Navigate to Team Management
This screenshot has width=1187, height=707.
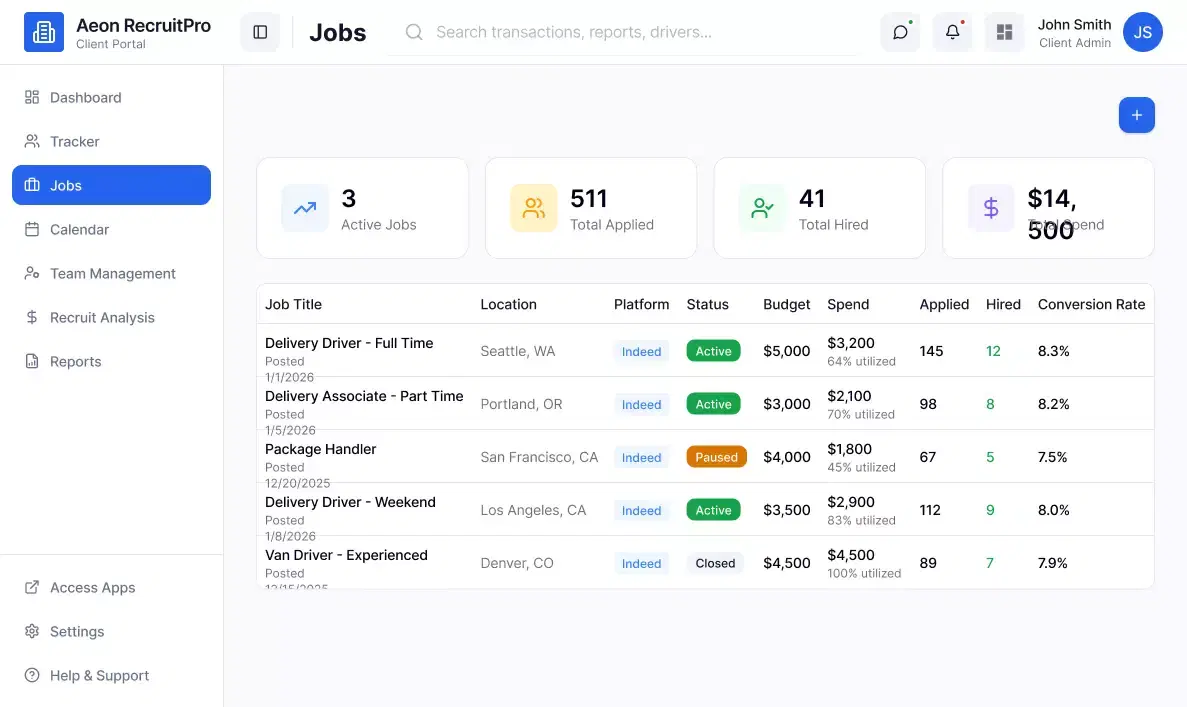[113, 273]
